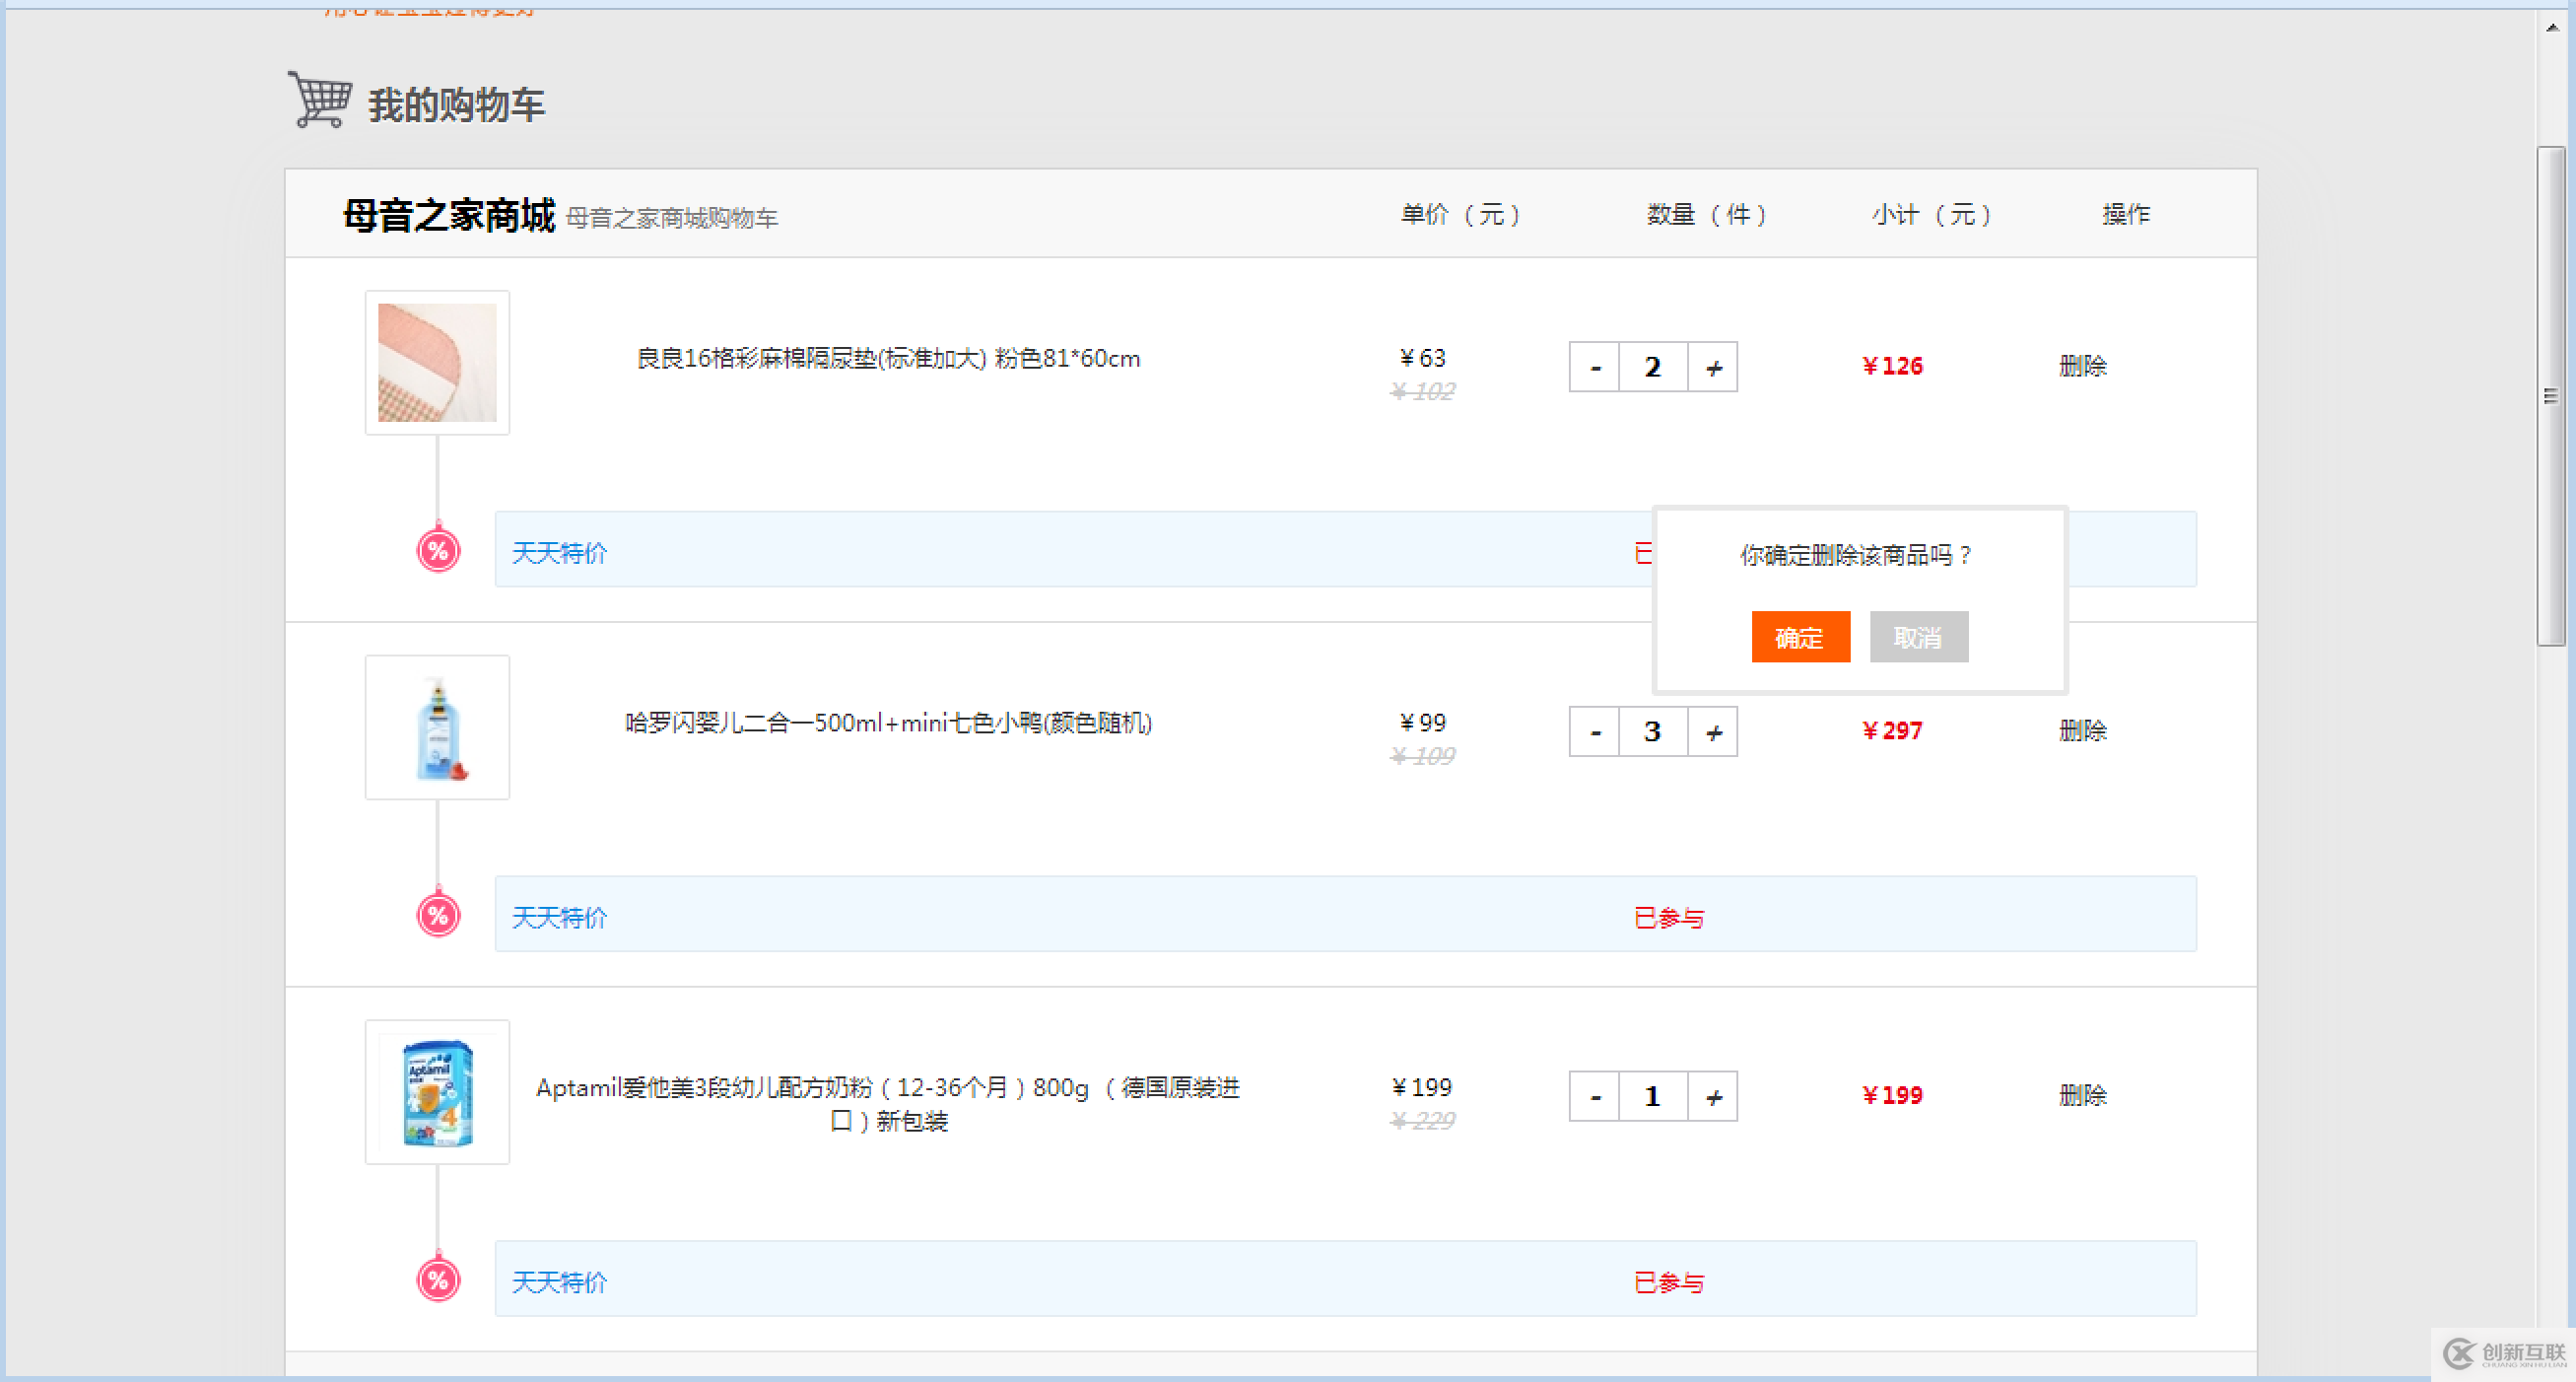Click 已参与 status on 哈罗闪 promotion row

click(1668, 916)
